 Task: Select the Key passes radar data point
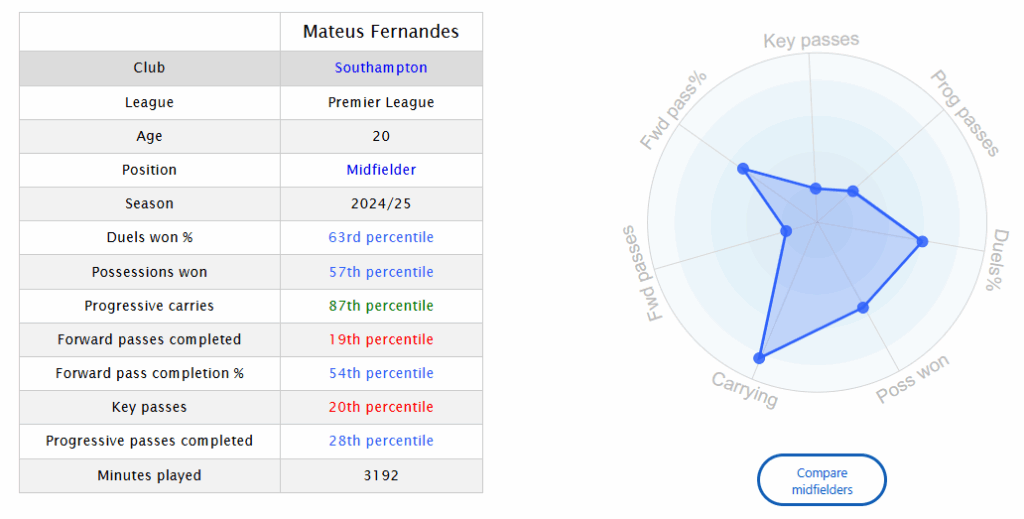816,189
